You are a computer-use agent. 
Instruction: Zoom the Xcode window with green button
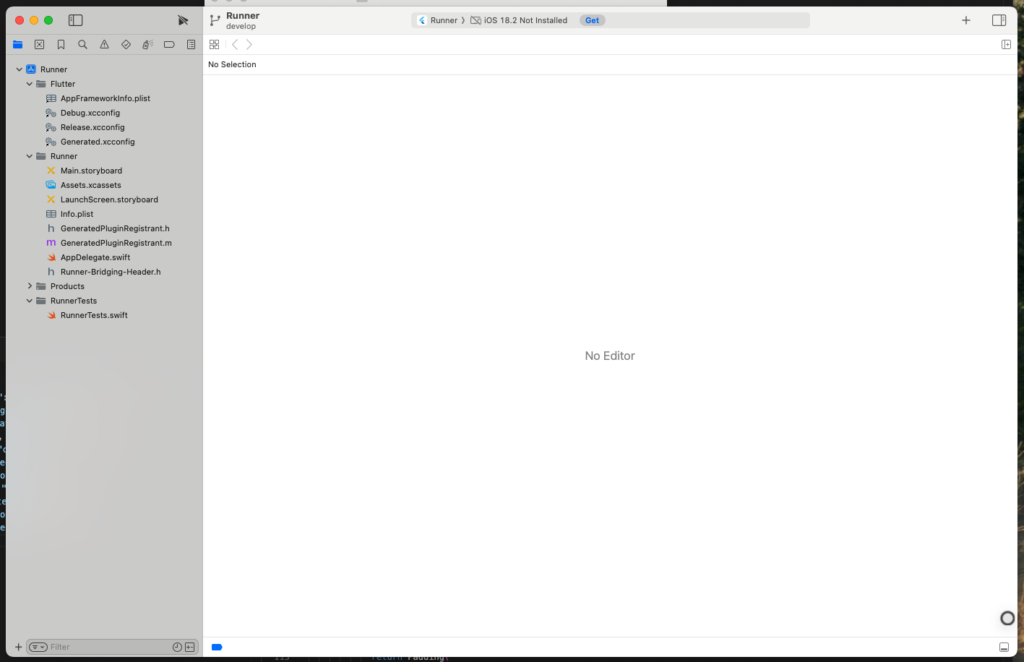48,20
